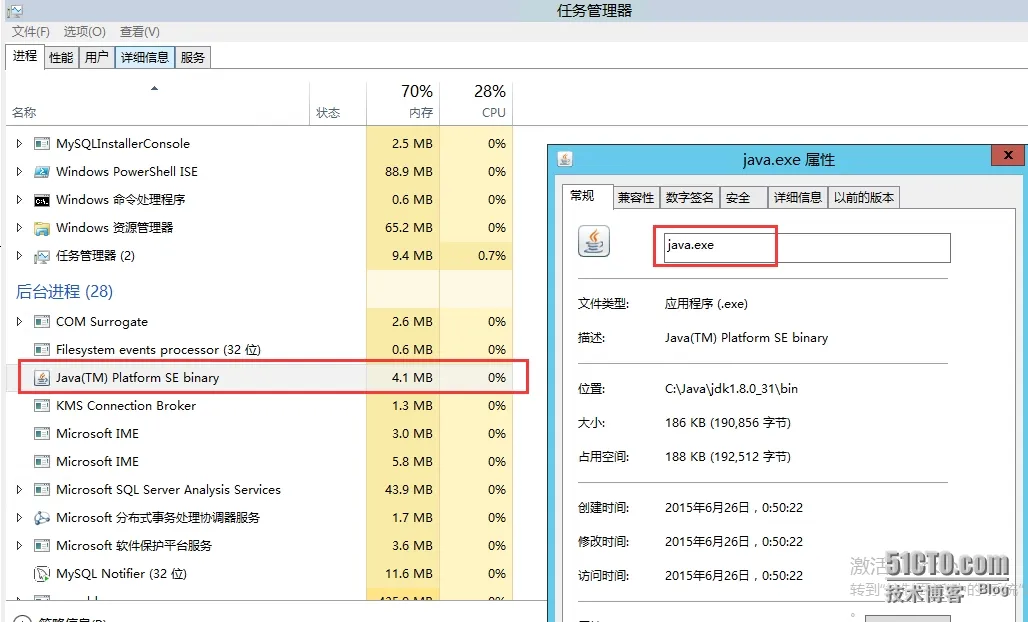Click the java.exe filename field
Viewport: 1028px width, 622px height.
807,248
